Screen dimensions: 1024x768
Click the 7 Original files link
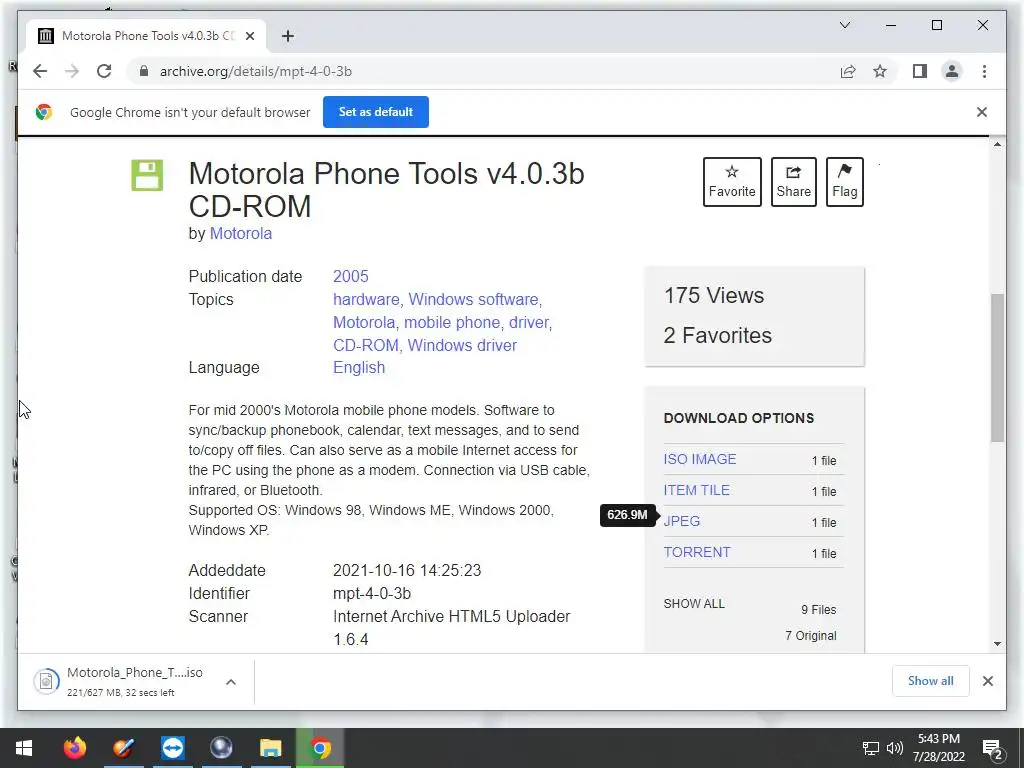coord(810,635)
